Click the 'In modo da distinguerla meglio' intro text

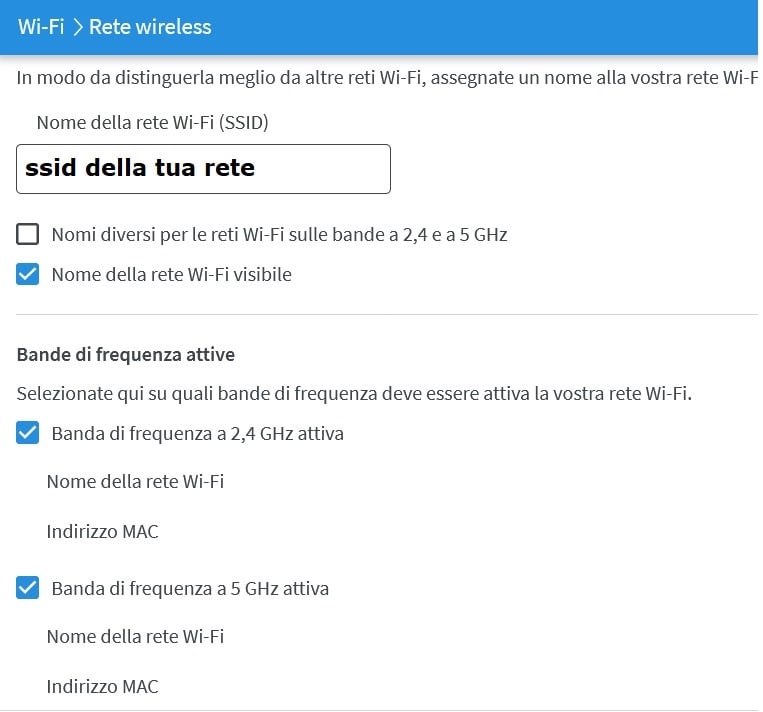pyautogui.click(x=387, y=78)
